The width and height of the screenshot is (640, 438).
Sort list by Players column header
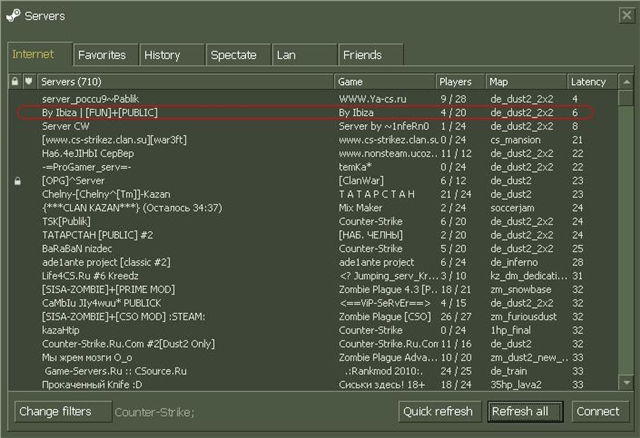(460, 82)
